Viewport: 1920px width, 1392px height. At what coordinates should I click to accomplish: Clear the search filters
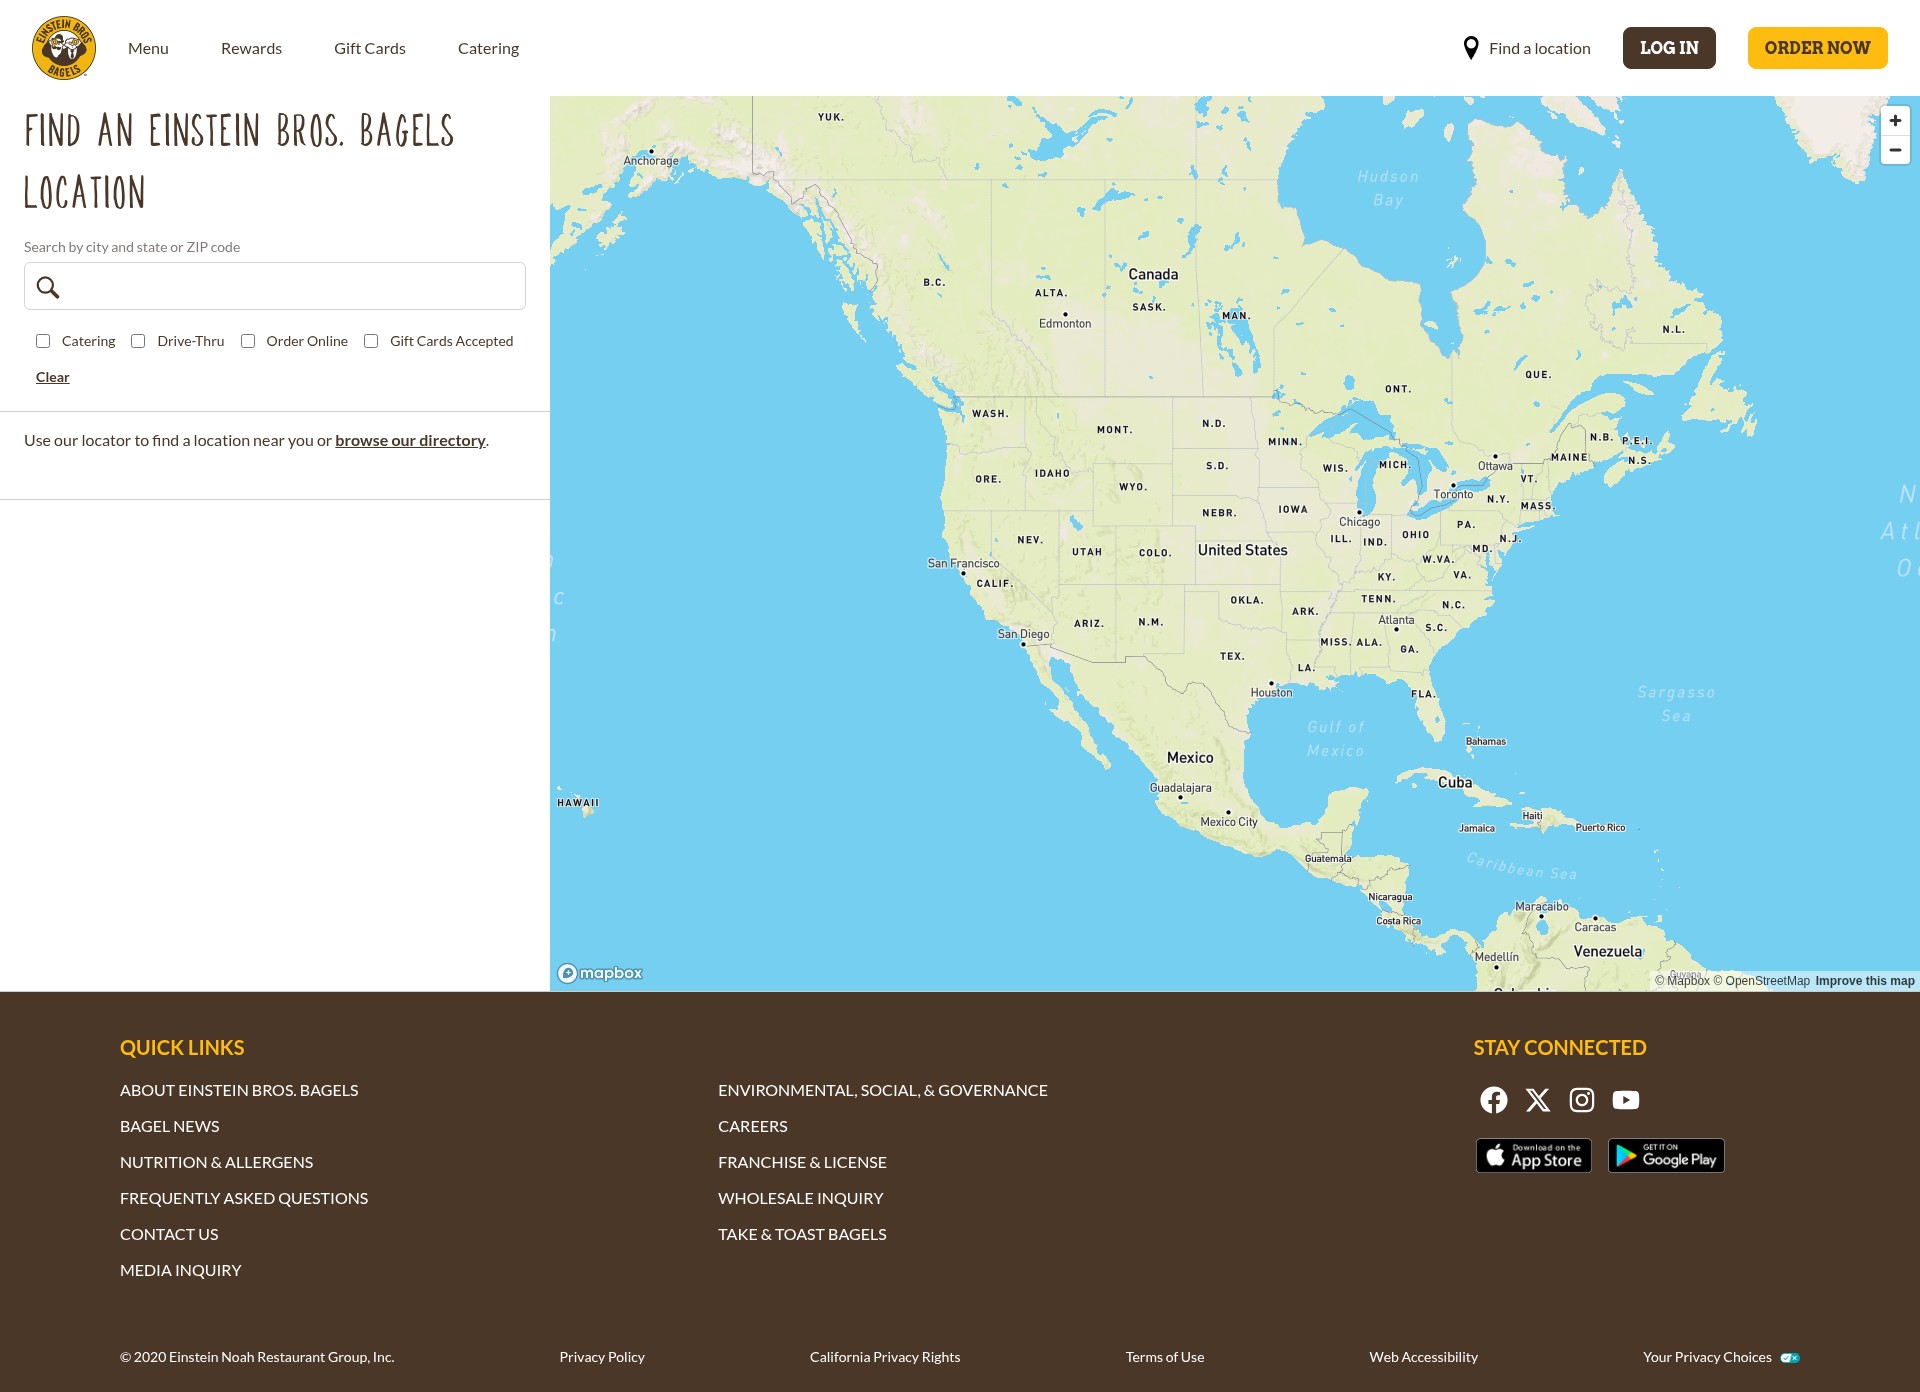click(52, 377)
